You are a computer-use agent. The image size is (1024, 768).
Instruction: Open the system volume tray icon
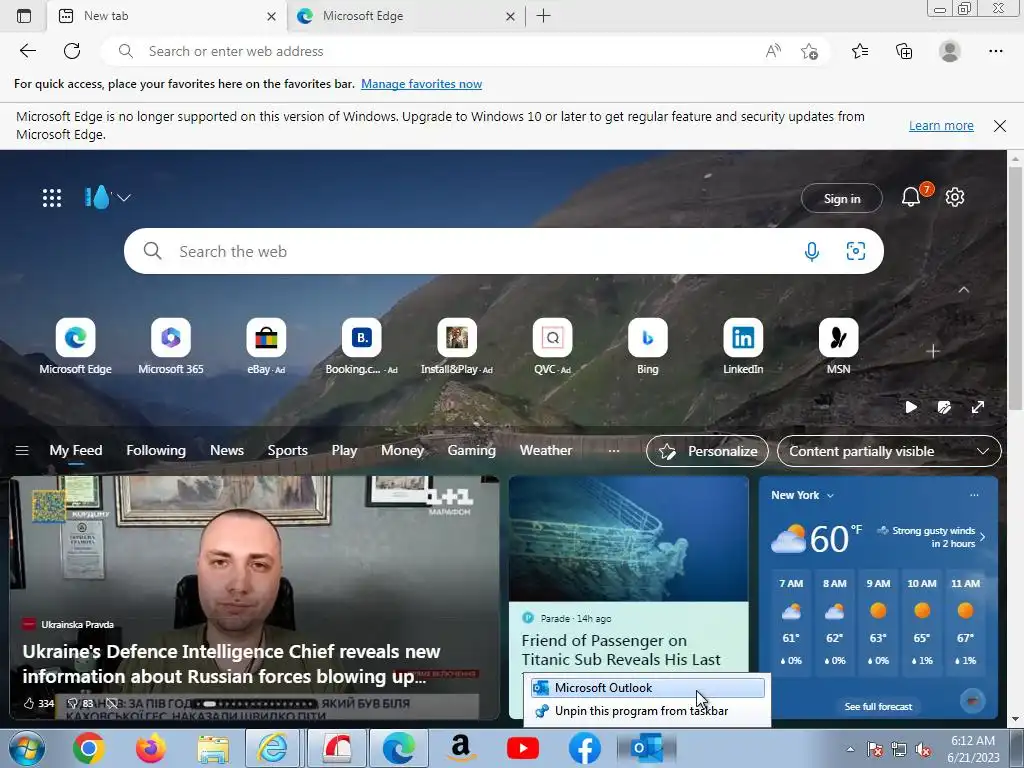tap(923, 750)
